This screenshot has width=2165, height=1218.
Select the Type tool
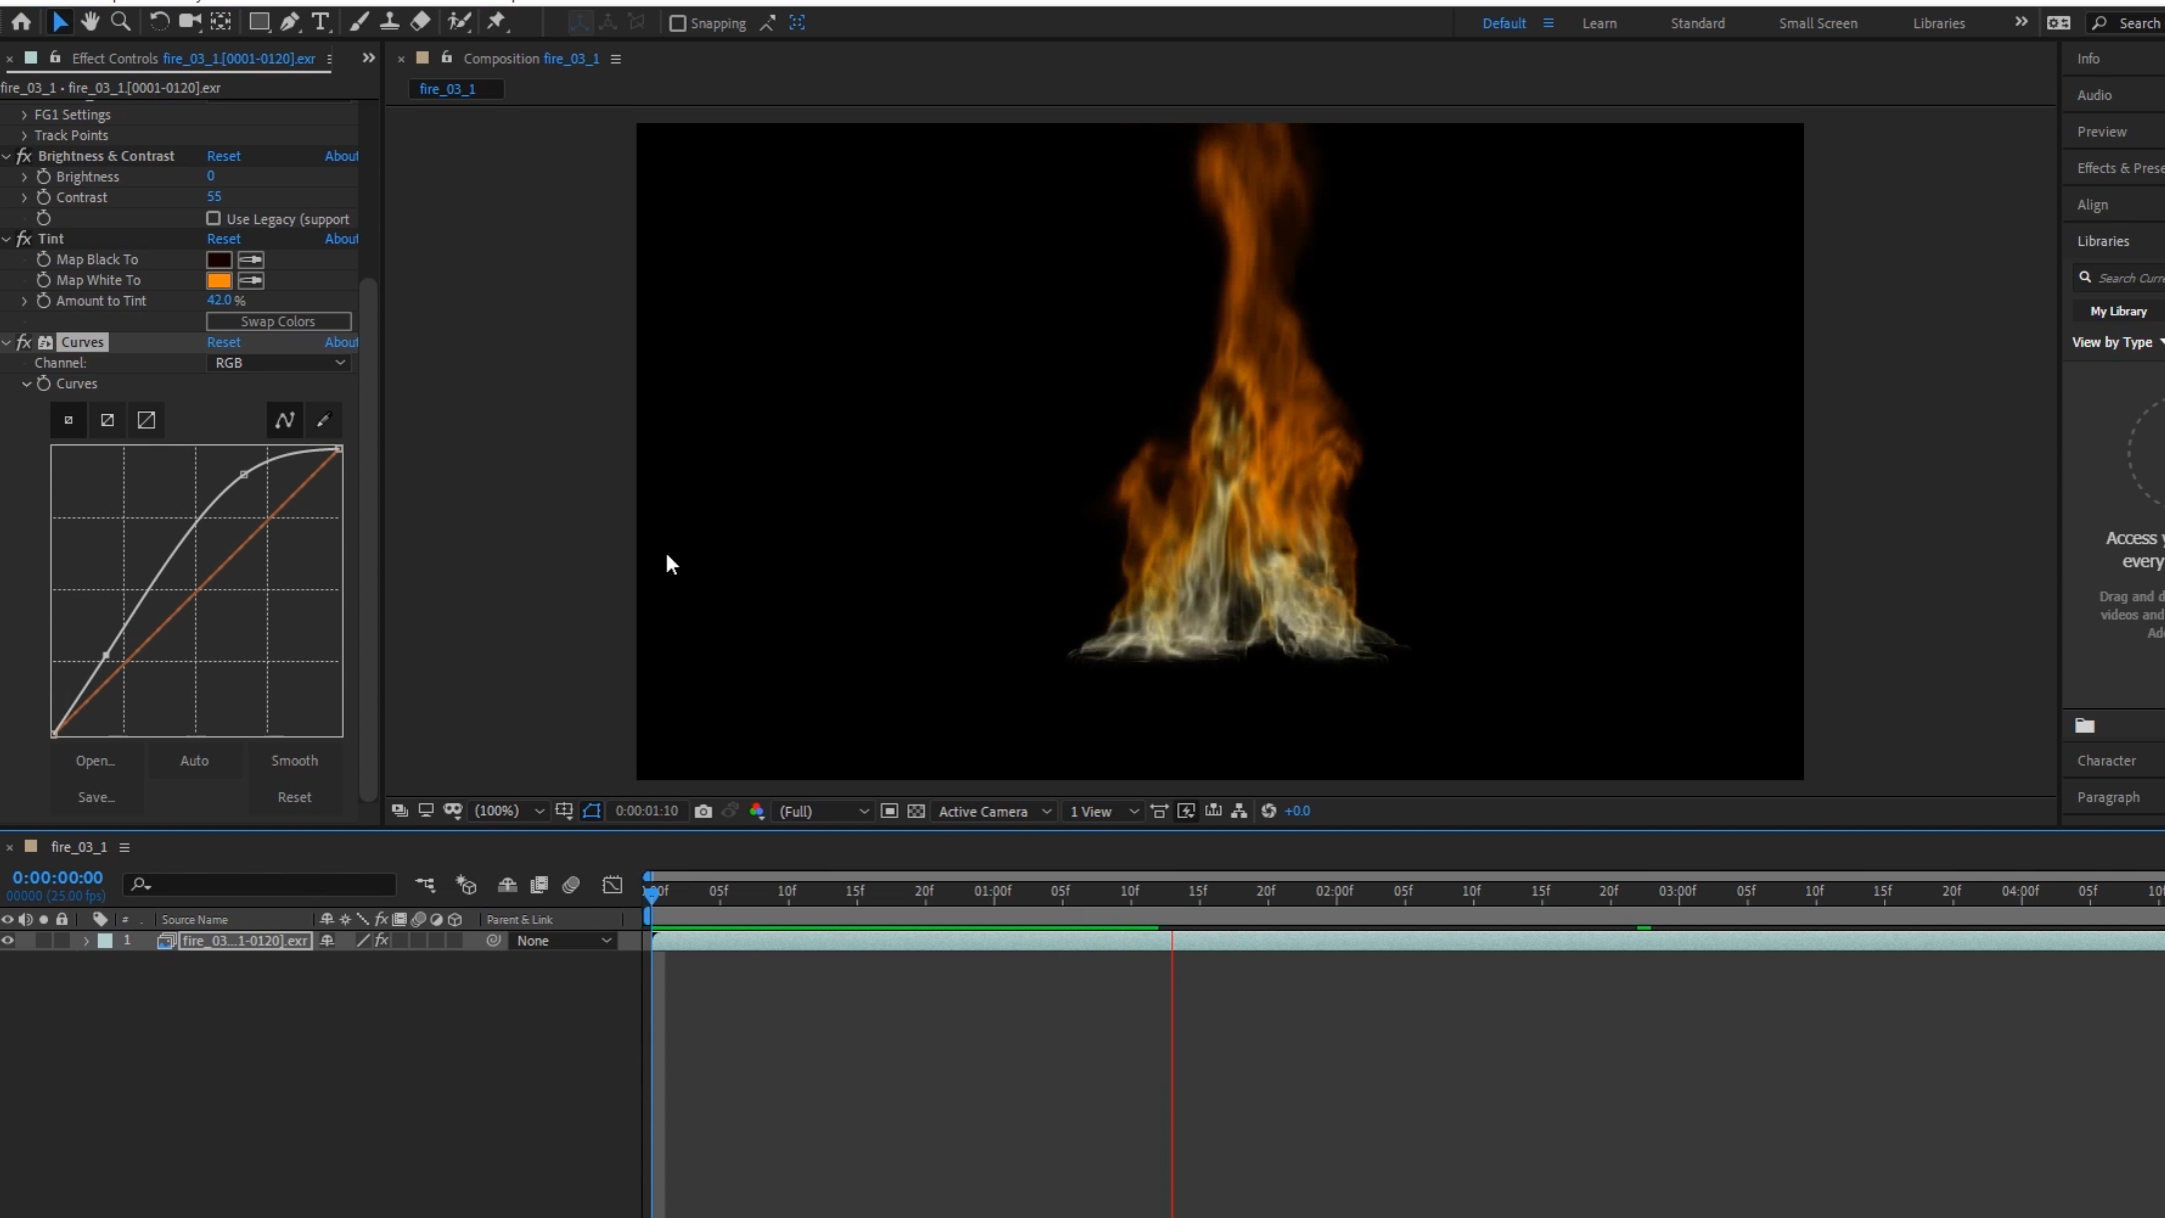coord(320,21)
